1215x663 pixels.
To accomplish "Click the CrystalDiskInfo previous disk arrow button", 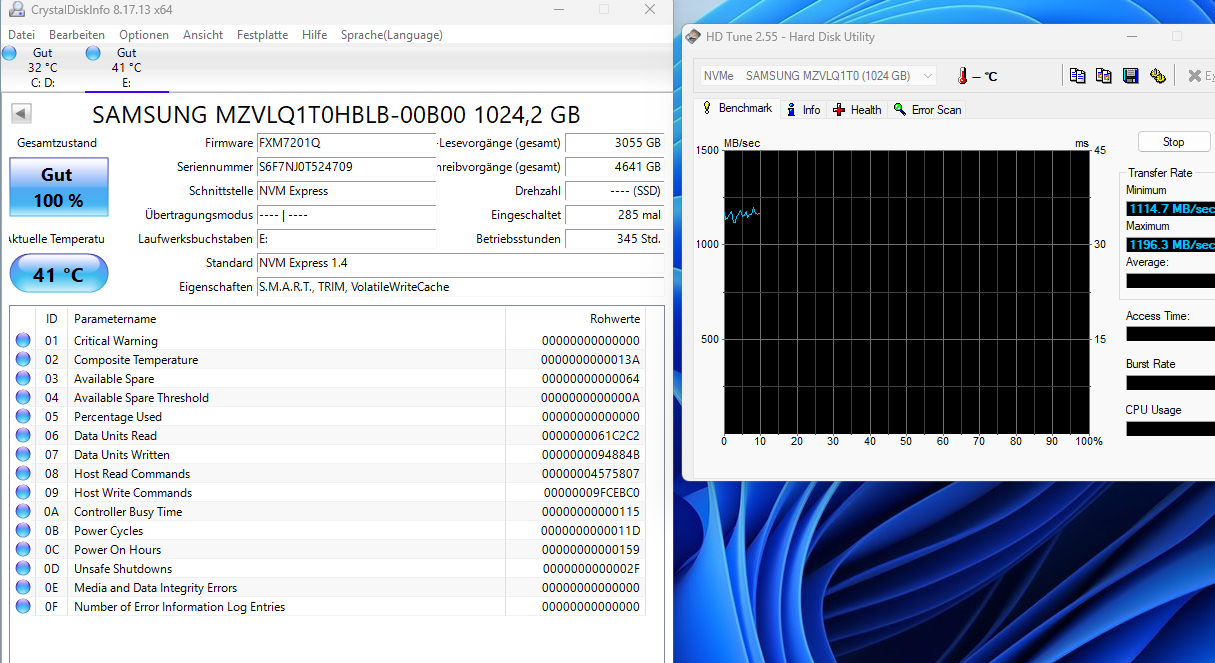I will (21, 114).
